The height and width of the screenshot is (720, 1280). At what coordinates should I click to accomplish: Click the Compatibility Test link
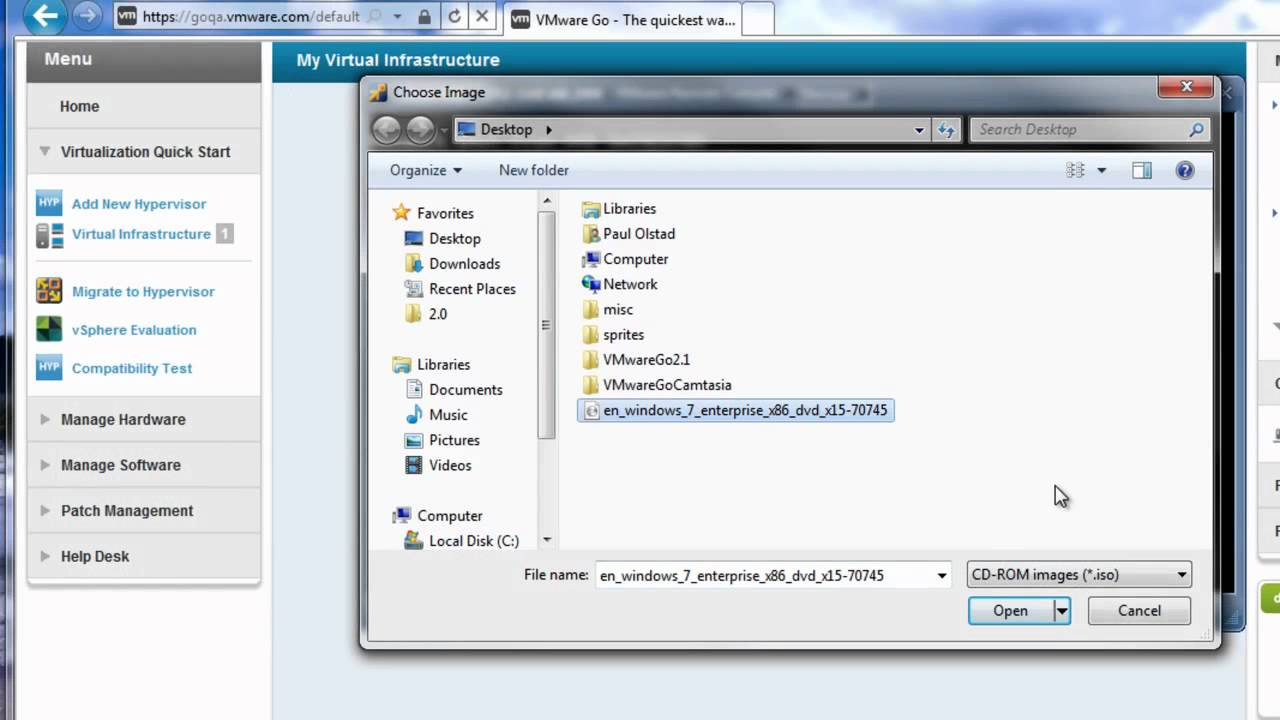pyautogui.click(x=132, y=367)
